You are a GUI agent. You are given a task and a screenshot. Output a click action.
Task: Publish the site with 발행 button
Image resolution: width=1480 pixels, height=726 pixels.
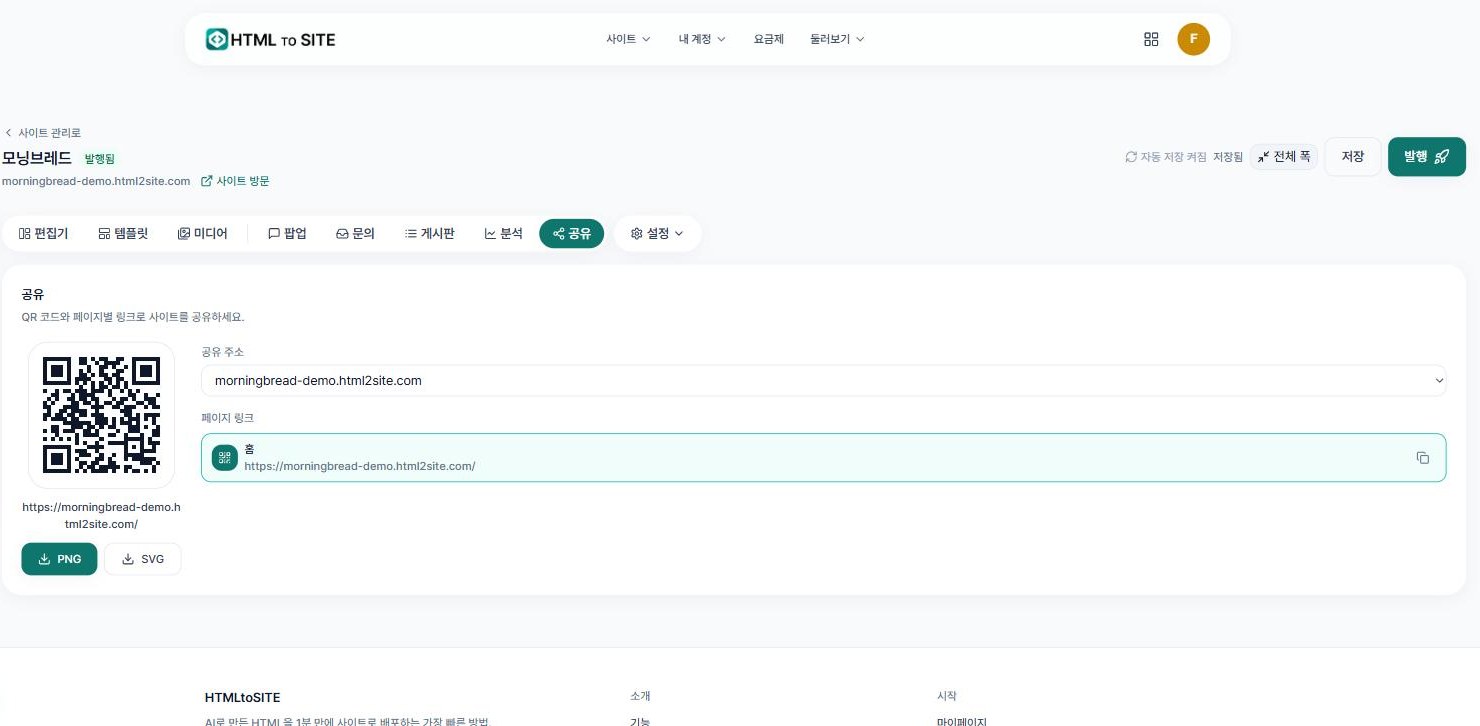point(1427,157)
